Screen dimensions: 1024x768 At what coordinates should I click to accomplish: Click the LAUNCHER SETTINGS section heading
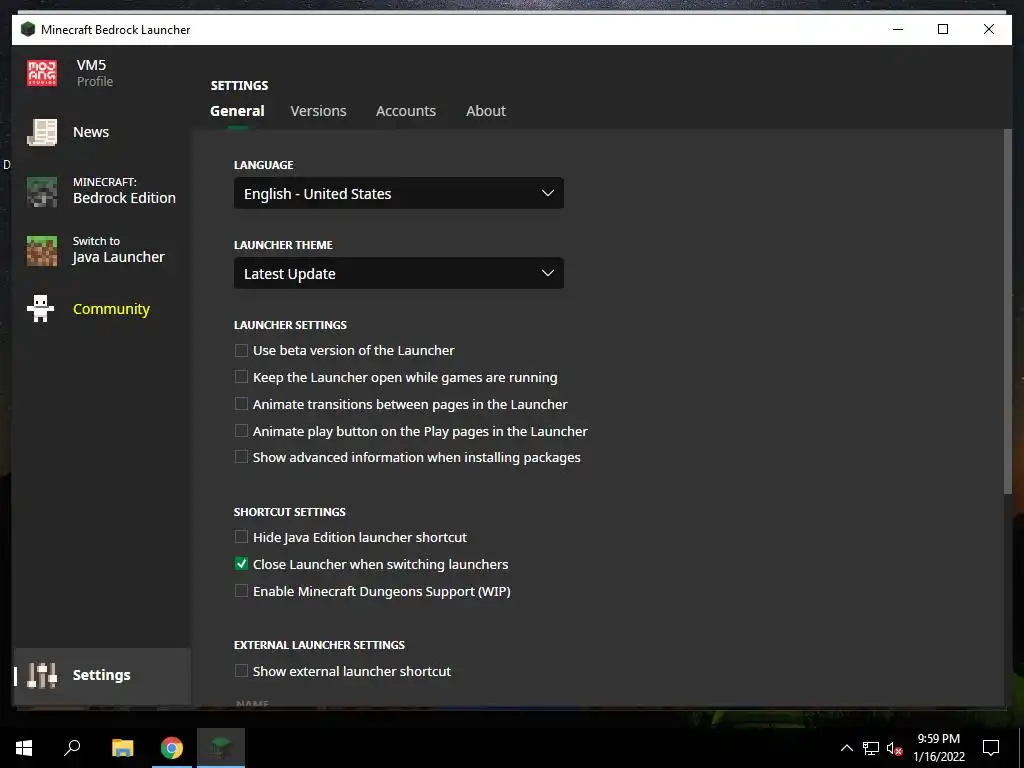tap(290, 325)
